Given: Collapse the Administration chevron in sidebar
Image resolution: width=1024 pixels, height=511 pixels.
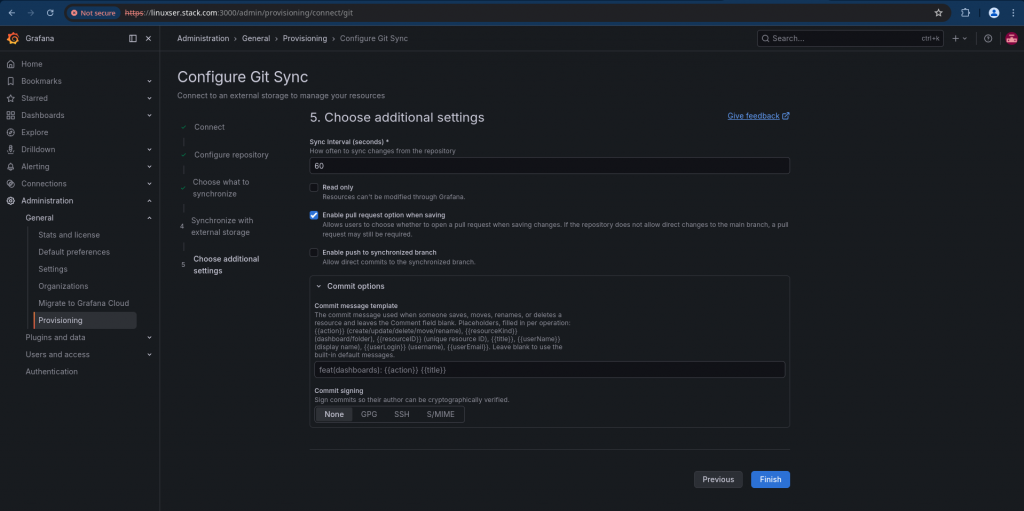Looking at the screenshot, I should click(x=149, y=201).
